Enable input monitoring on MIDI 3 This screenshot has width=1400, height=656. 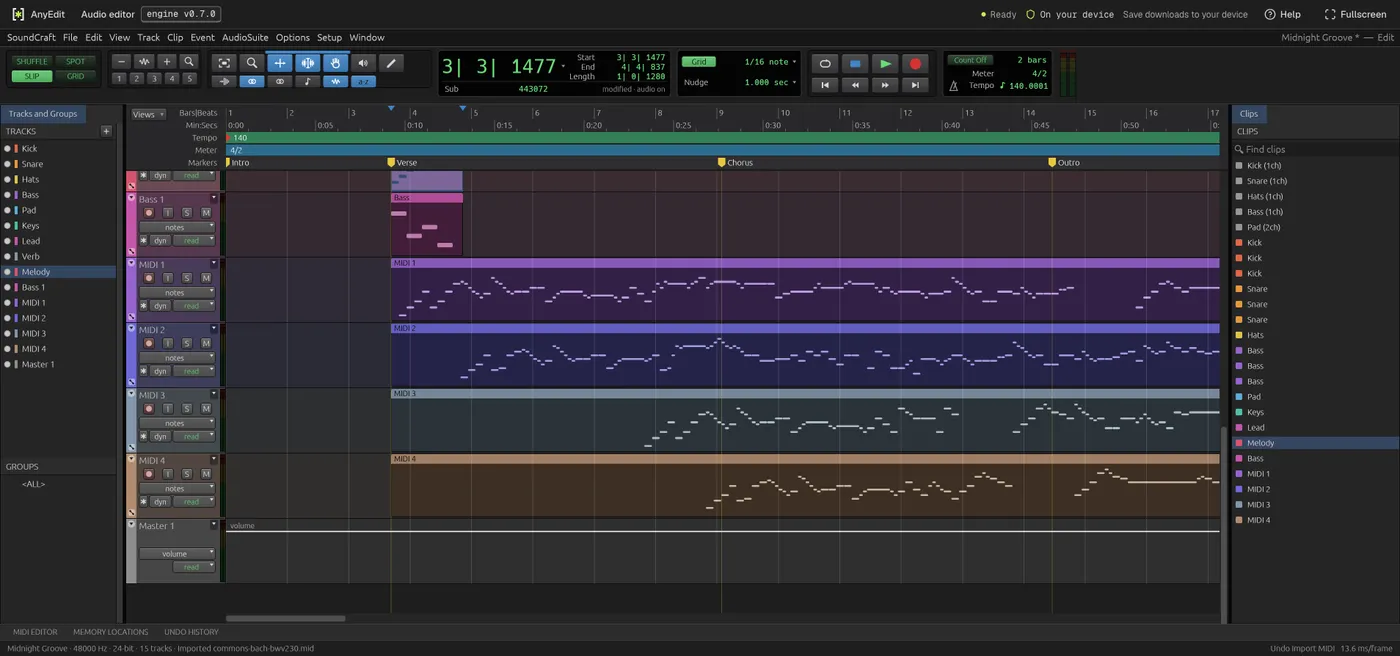click(x=168, y=408)
